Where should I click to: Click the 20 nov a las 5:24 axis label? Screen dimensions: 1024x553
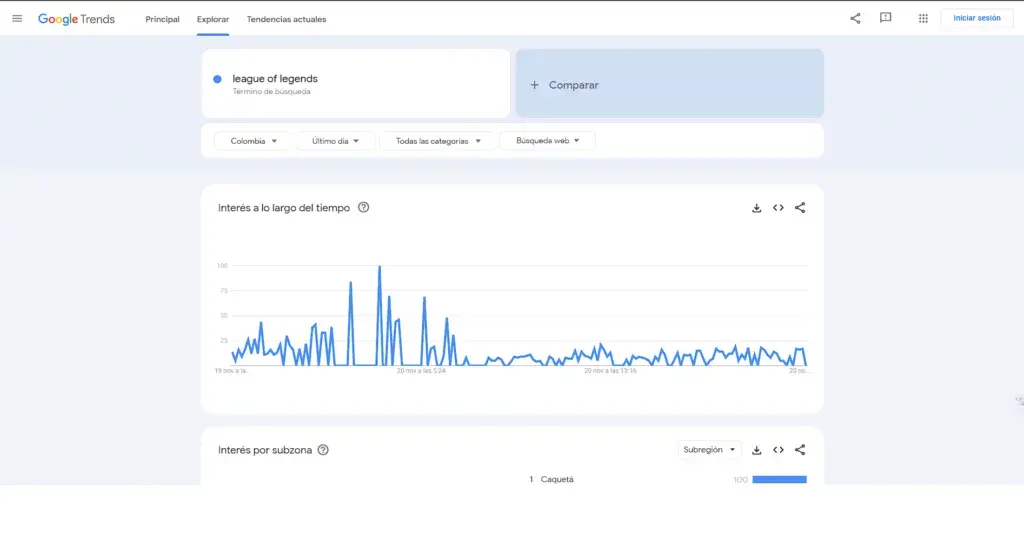point(421,371)
